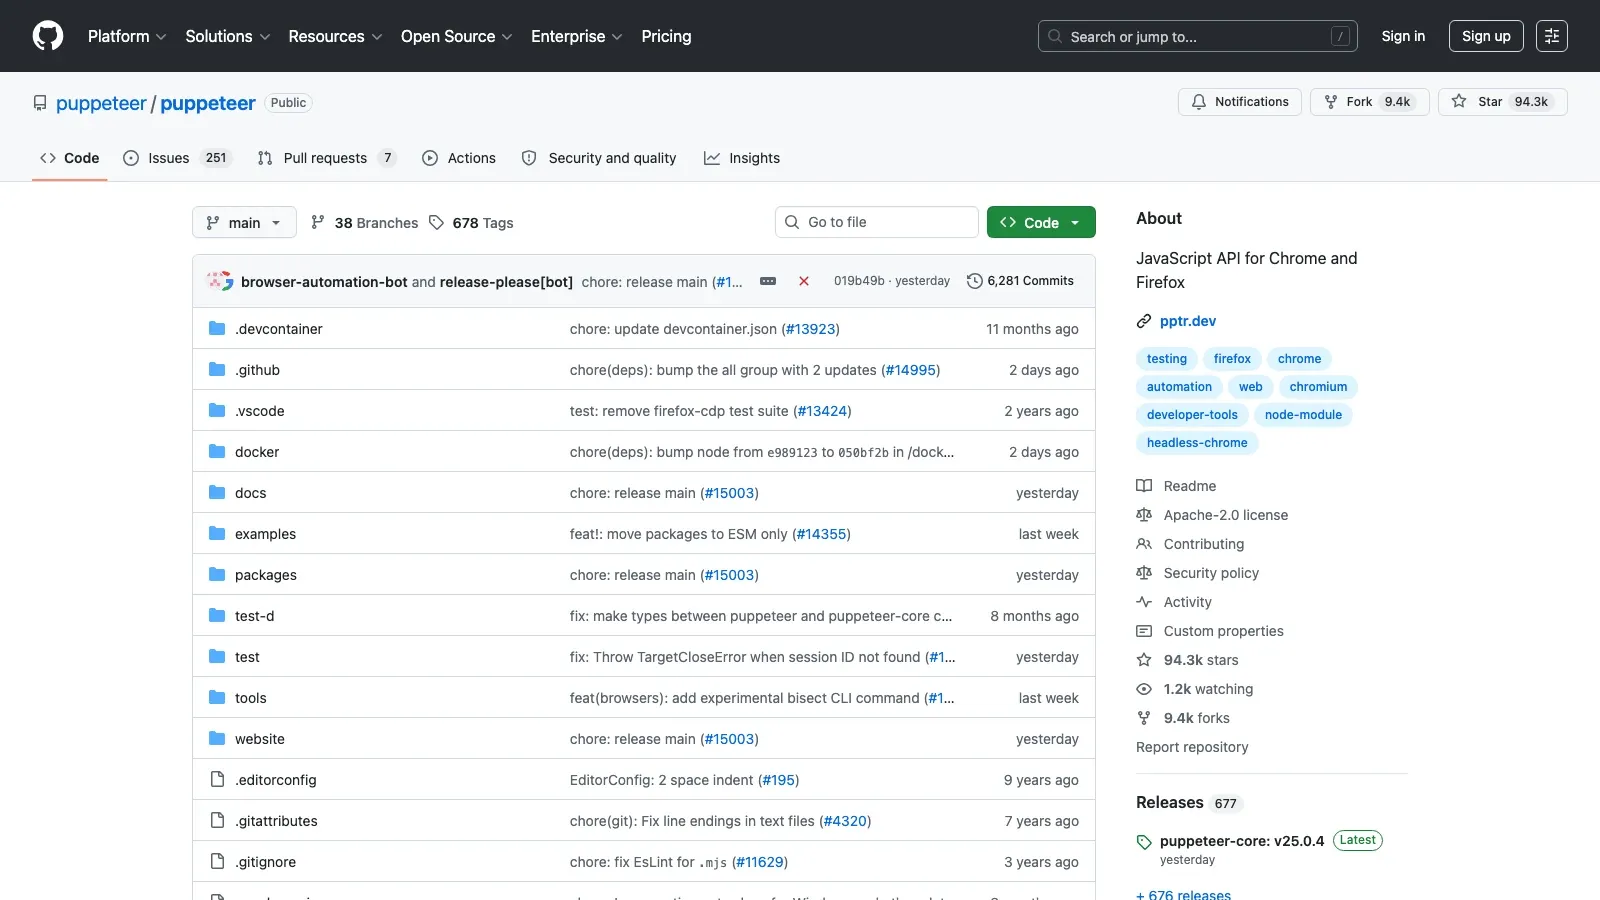Expand the Resources menu
Image resolution: width=1600 pixels, height=900 pixels.
[335, 36]
